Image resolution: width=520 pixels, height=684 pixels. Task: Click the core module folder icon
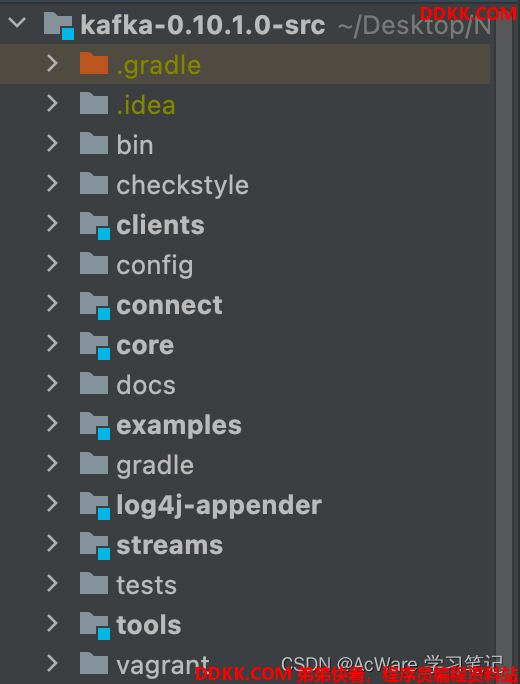(95, 346)
